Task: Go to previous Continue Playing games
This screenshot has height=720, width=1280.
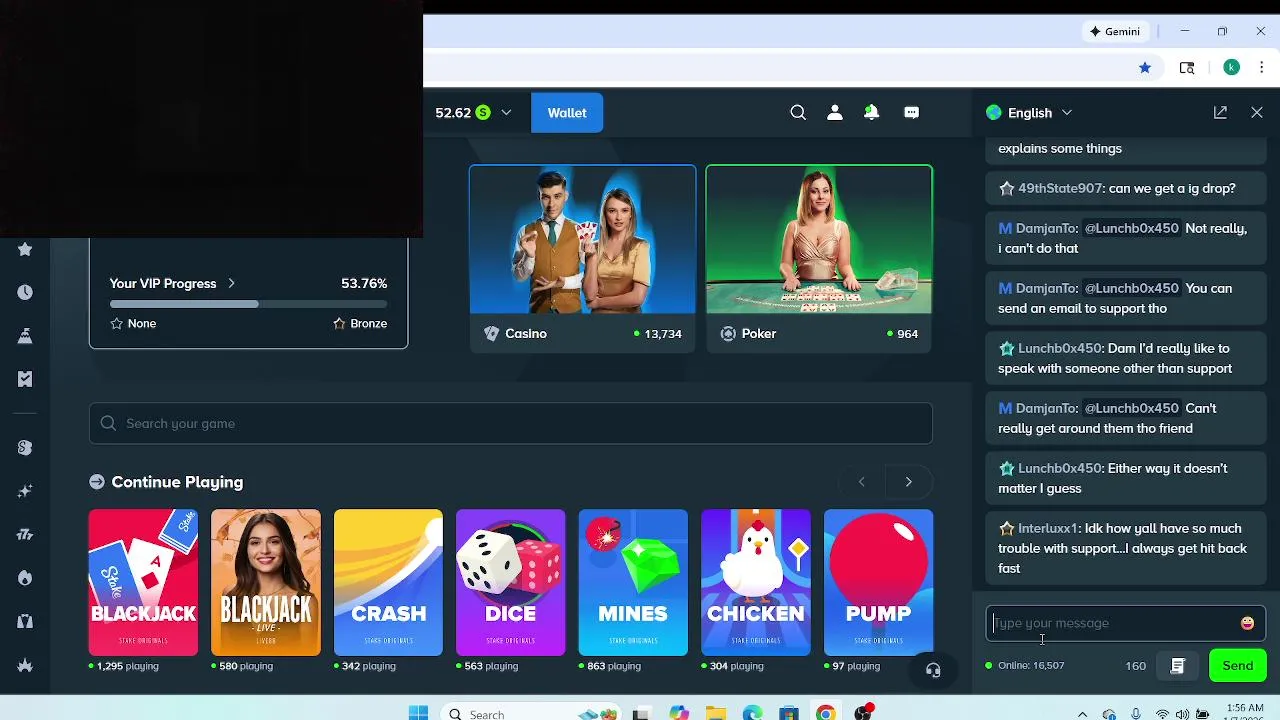Action: click(861, 482)
